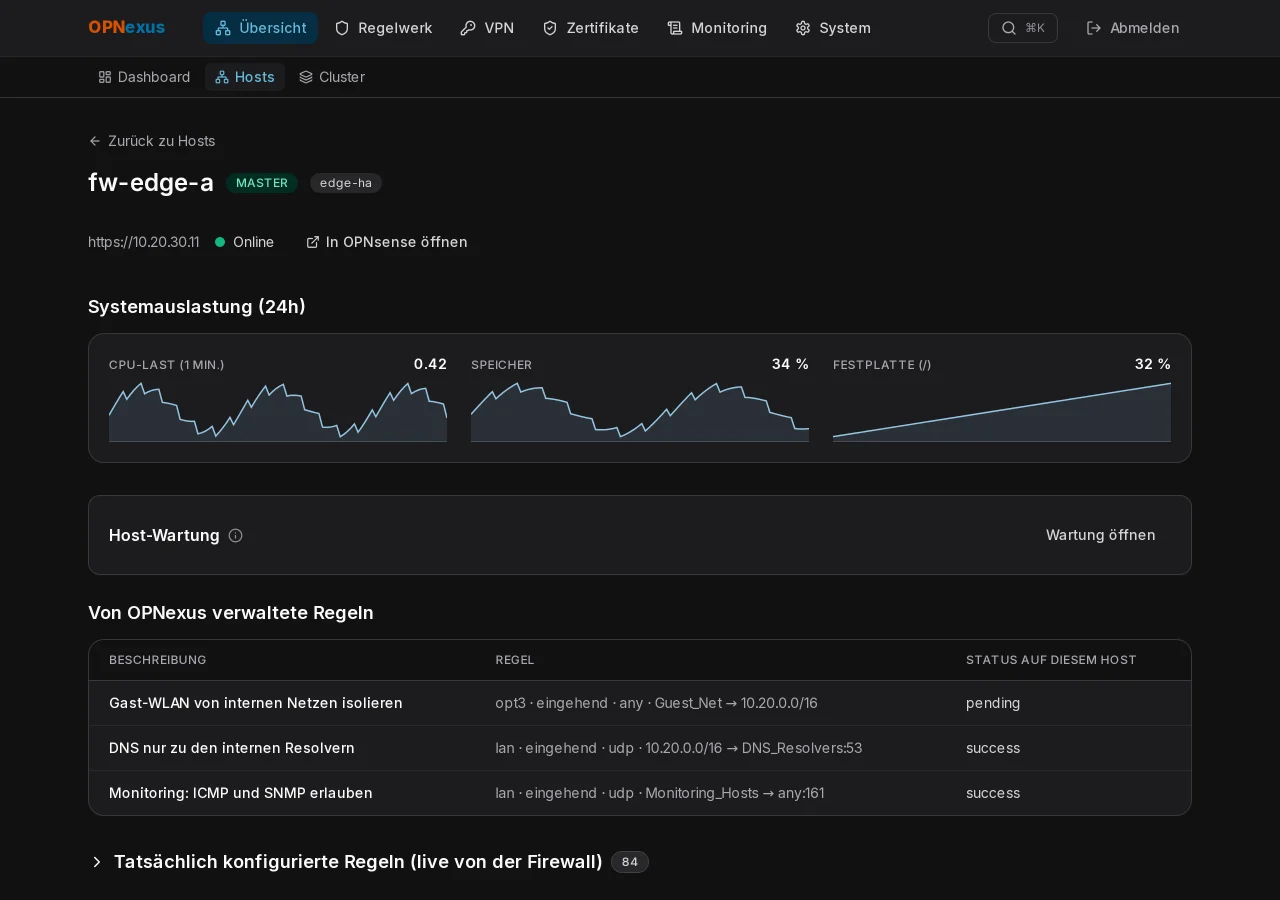Click the pending status of Gast-WLAN rule
This screenshot has width=1280, height=900.
coord(993,703)
